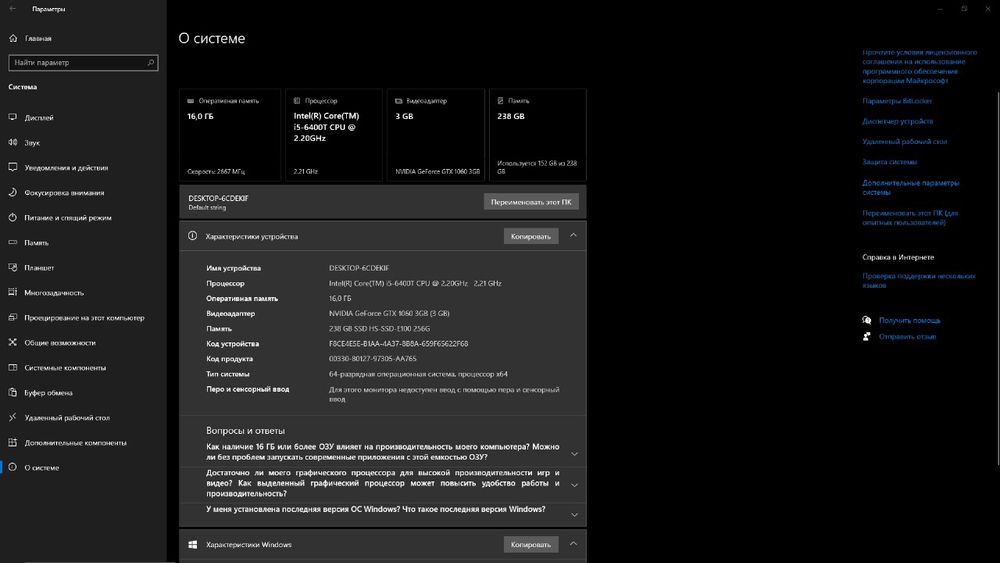Collapse the Характеристики Windows section chevron
This screenshot has width=1000, height=563.
click(573, 544)
